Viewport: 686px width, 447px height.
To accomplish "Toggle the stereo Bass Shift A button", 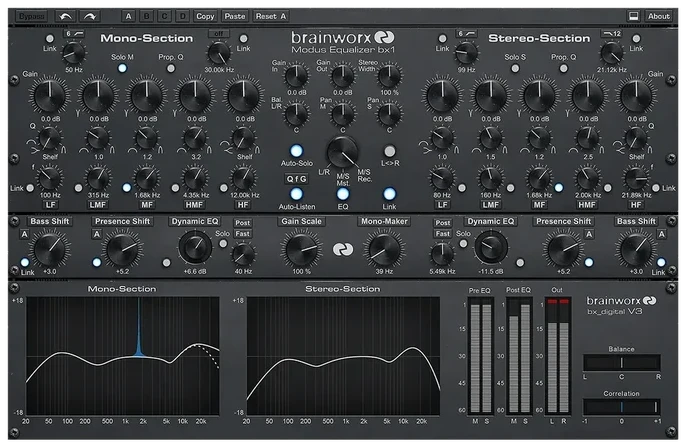I will point(662,234).
